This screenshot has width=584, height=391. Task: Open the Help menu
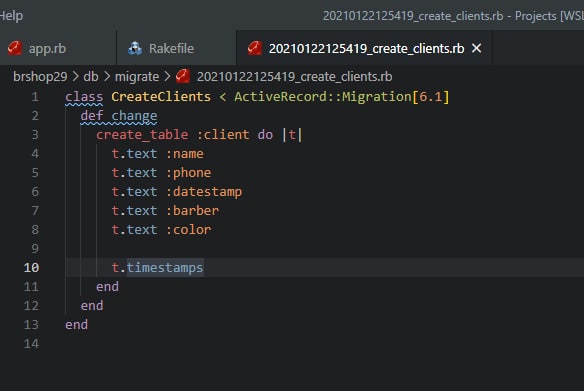(11, 16)
